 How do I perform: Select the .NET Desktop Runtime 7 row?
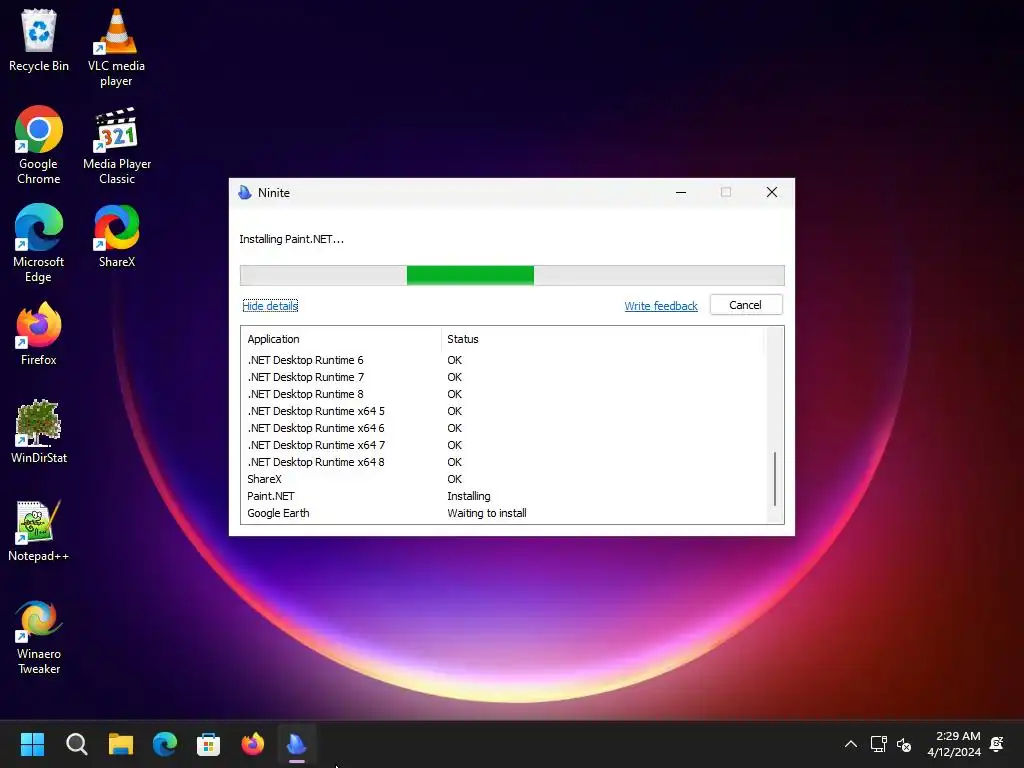point(502,377)
